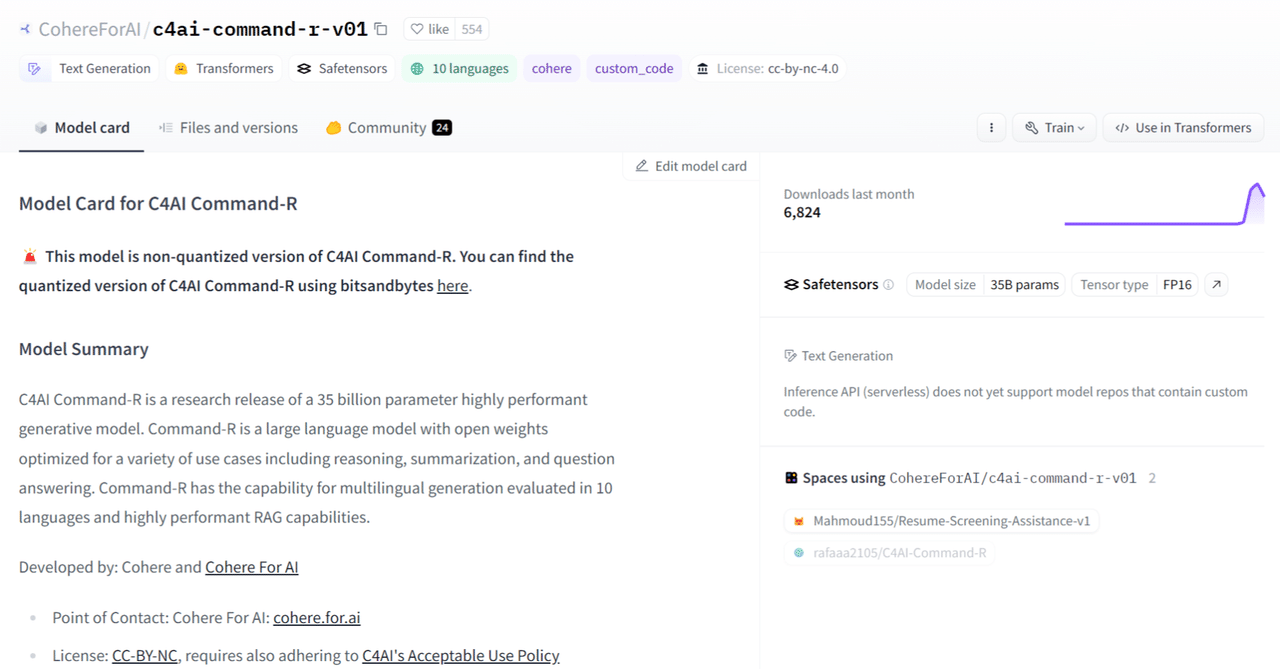This screenshot has height=669, width=1280.
Task: Expand the Train dropdown
Action: (x=1055, y=128)
